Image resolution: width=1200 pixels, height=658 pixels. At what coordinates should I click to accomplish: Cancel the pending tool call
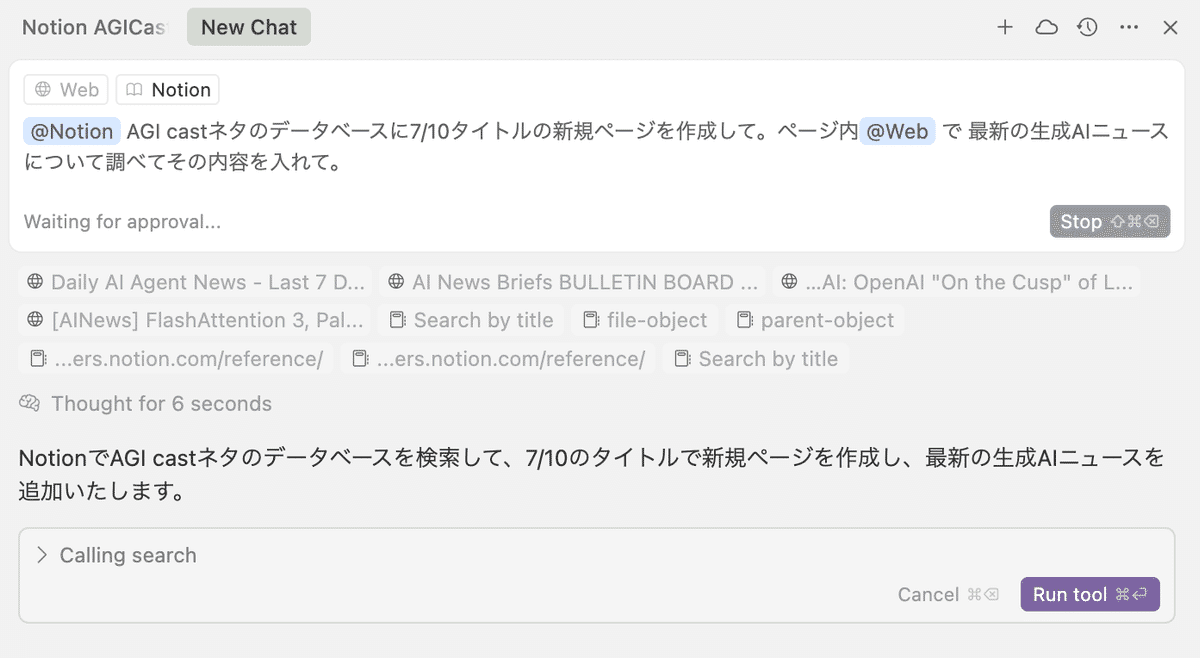pos(947,595)
